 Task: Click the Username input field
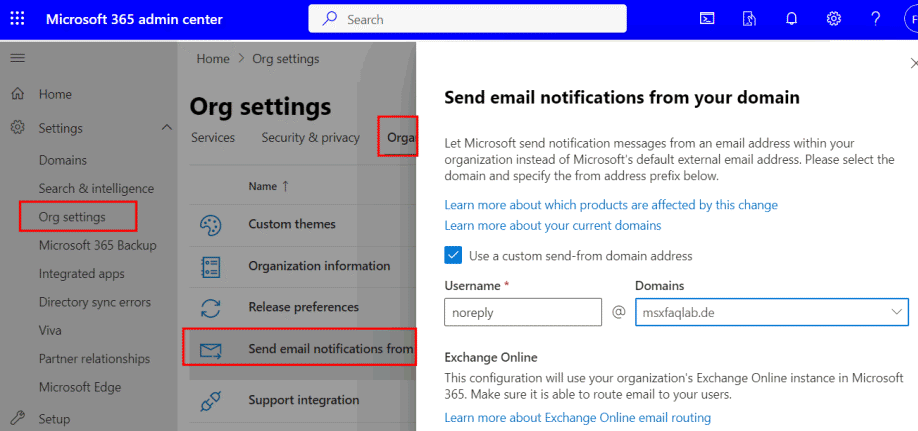click(522, 312)
